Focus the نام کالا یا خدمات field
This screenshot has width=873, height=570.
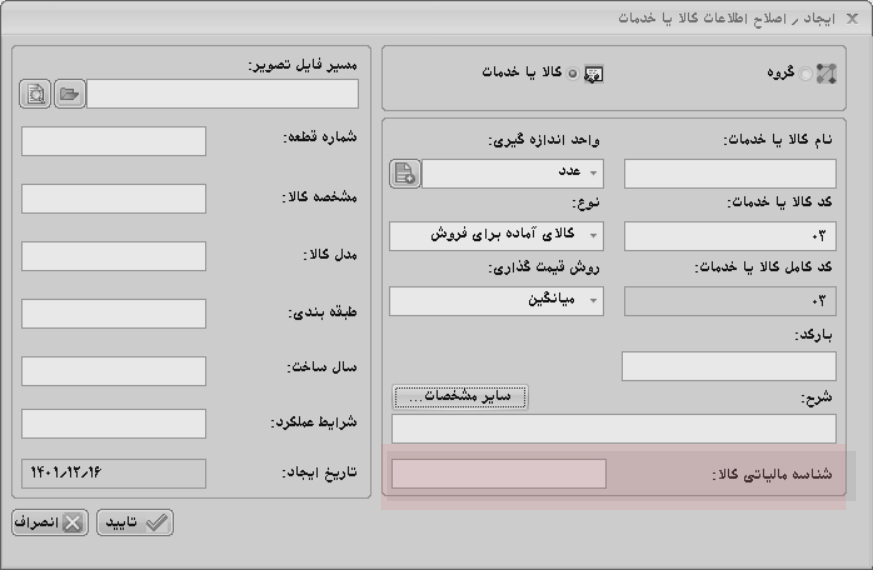click(x=730, y=173)
